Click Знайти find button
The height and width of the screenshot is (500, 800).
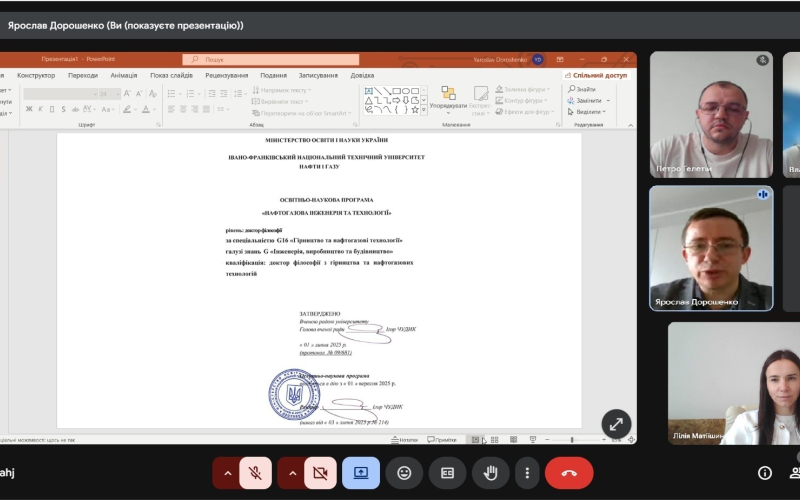coord(582,89)
